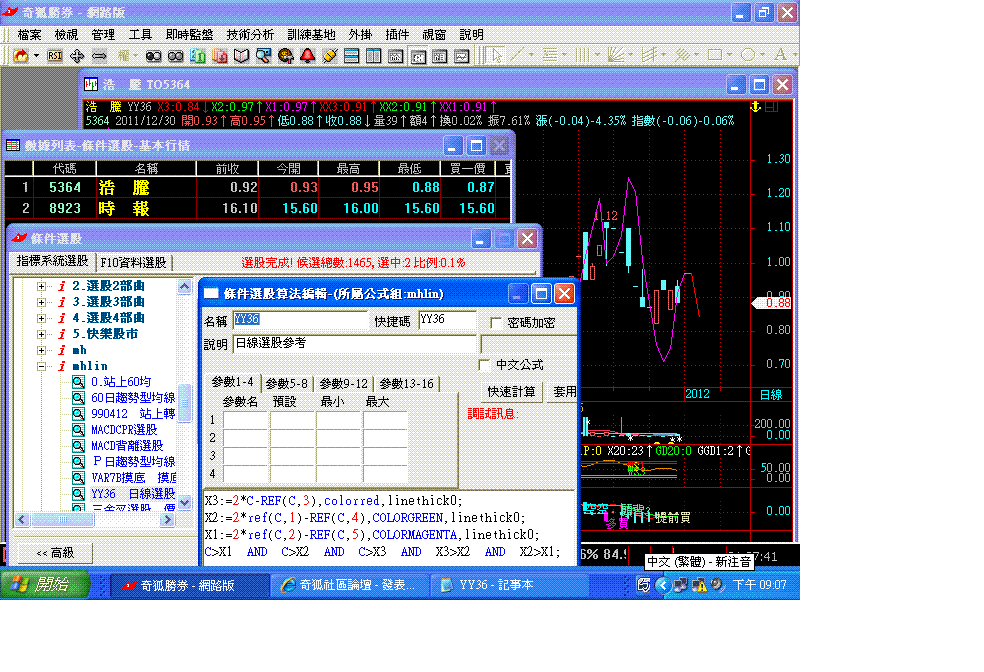The image size is (984, 672).
Task: Collapse the mhlin tree node
Action: pos(41,366)
